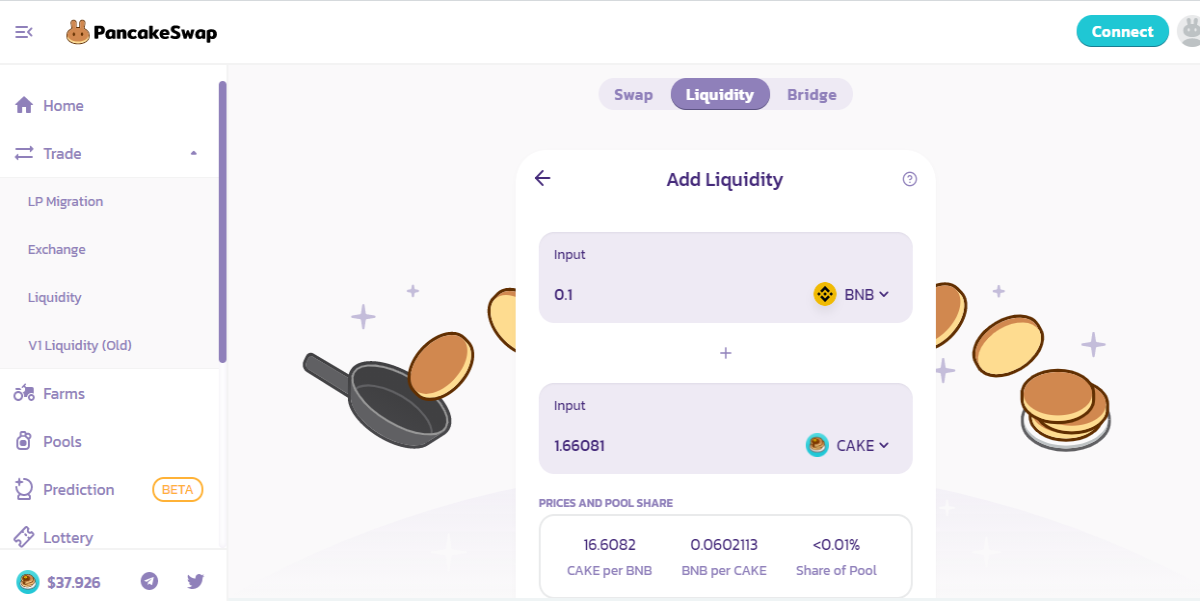The width and height of the screenshot is (1200, 601).
Task: Open the user avatar icon
Action: pyautogui.click(x=1189, y=31)
